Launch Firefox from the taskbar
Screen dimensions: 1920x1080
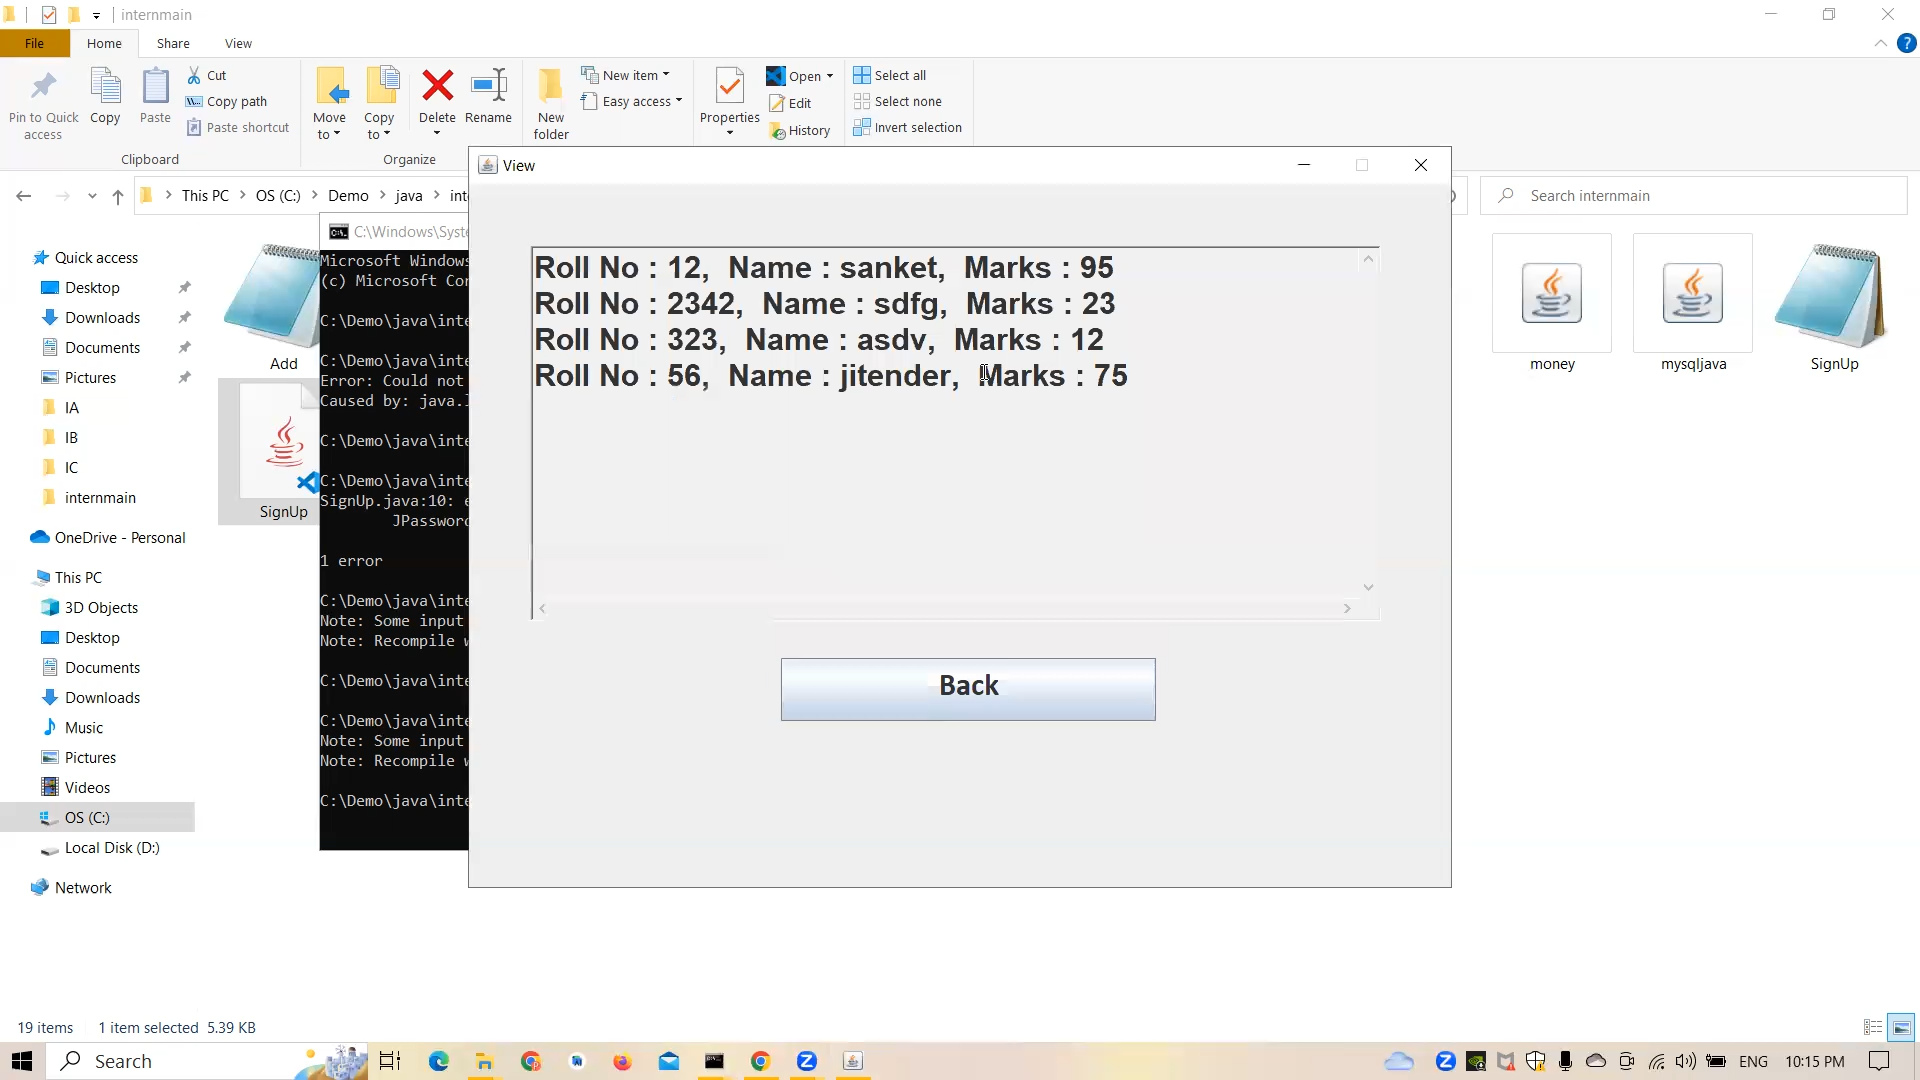pyautogui.click(x=623, y=1062)
